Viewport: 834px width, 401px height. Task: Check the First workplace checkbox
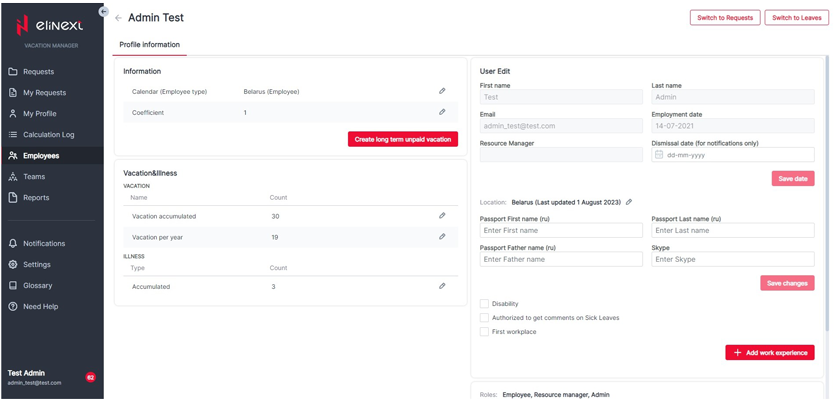coord(485,332)
